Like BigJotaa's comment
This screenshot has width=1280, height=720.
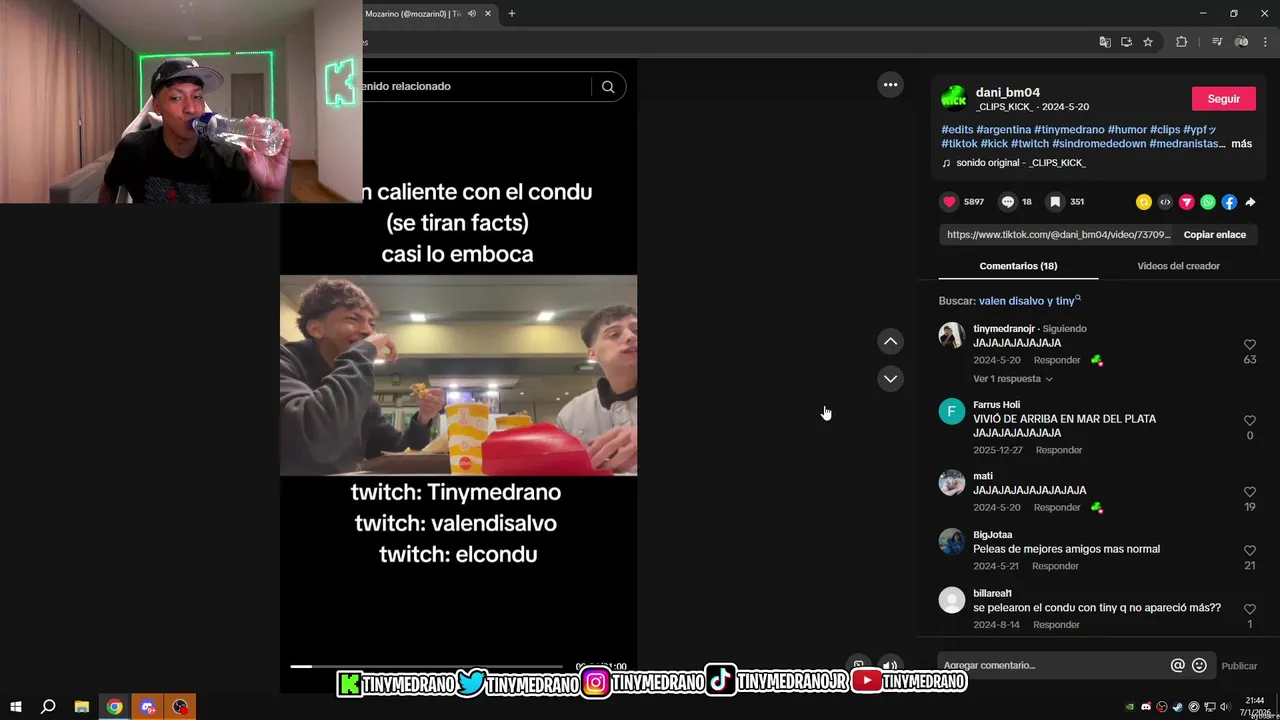(x=1249, y=551)
